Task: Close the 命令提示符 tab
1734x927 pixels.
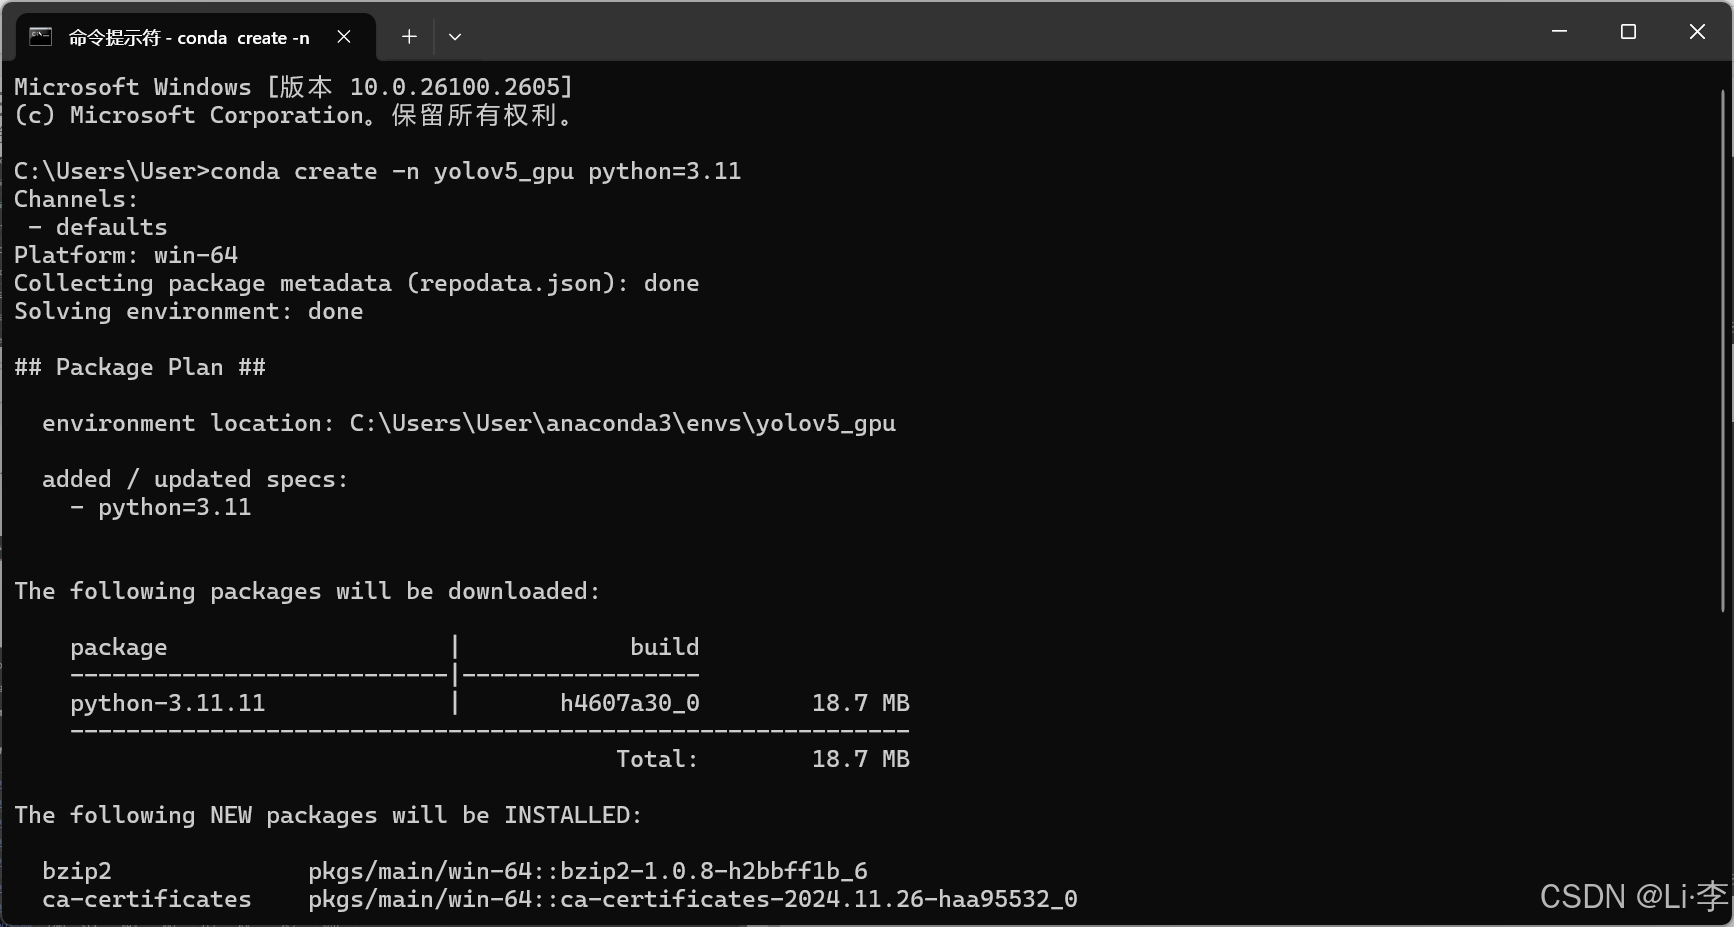Action: pos(344,36)
